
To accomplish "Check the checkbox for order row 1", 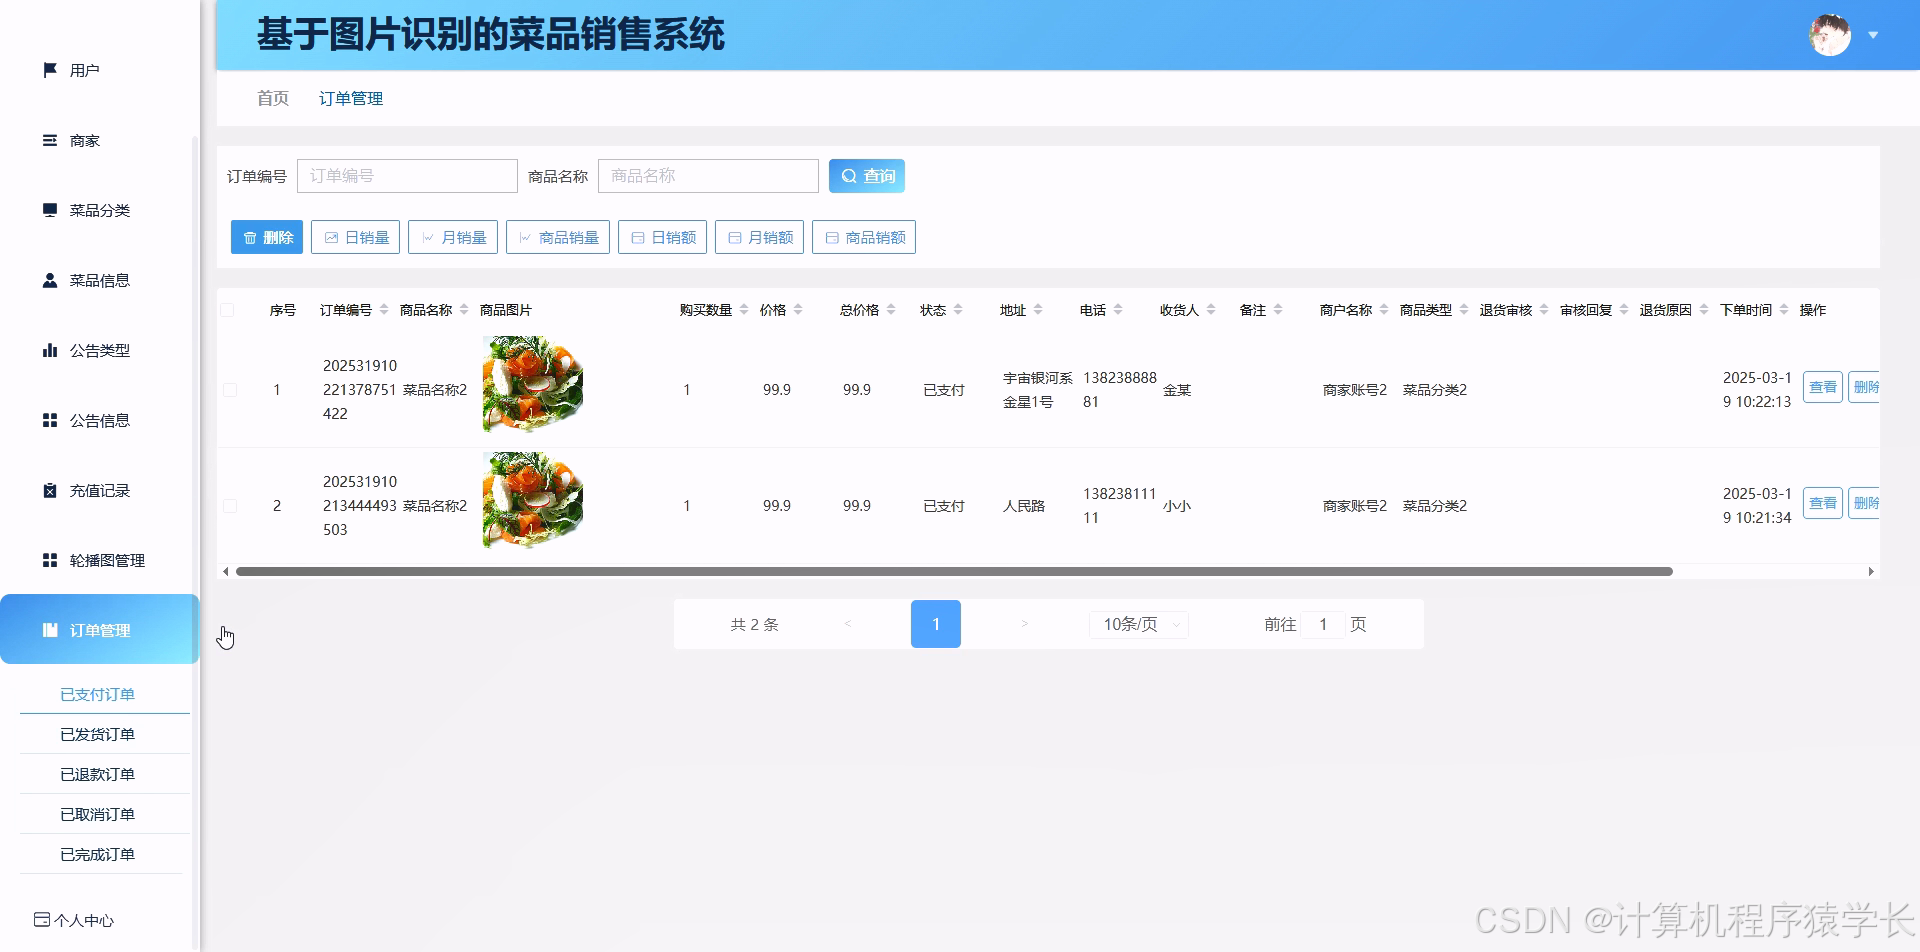I will point(228,390).
